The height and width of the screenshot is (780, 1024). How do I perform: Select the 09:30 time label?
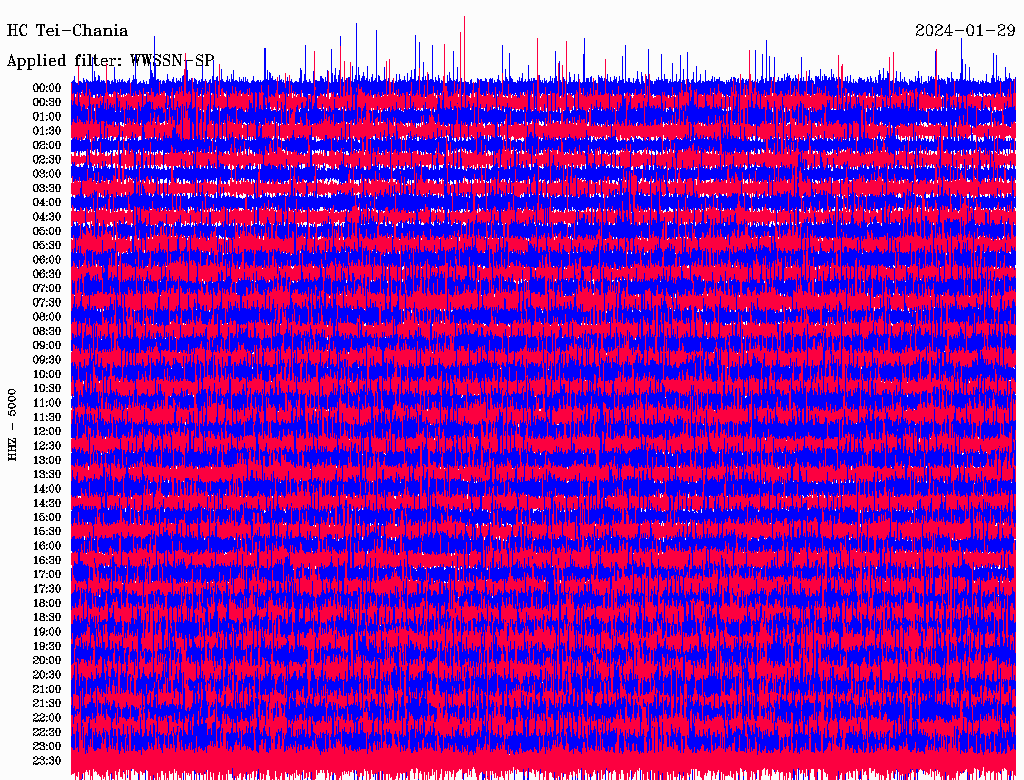(x=47, y=360)
